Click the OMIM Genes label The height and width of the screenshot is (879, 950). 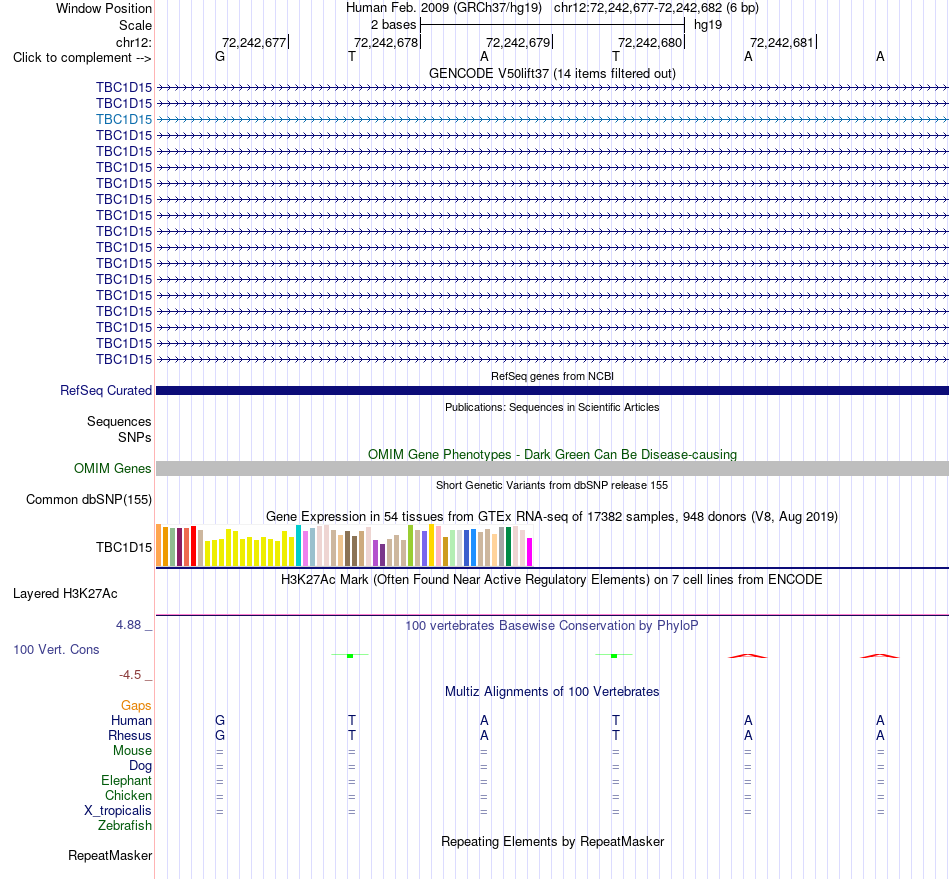[112, 468]
